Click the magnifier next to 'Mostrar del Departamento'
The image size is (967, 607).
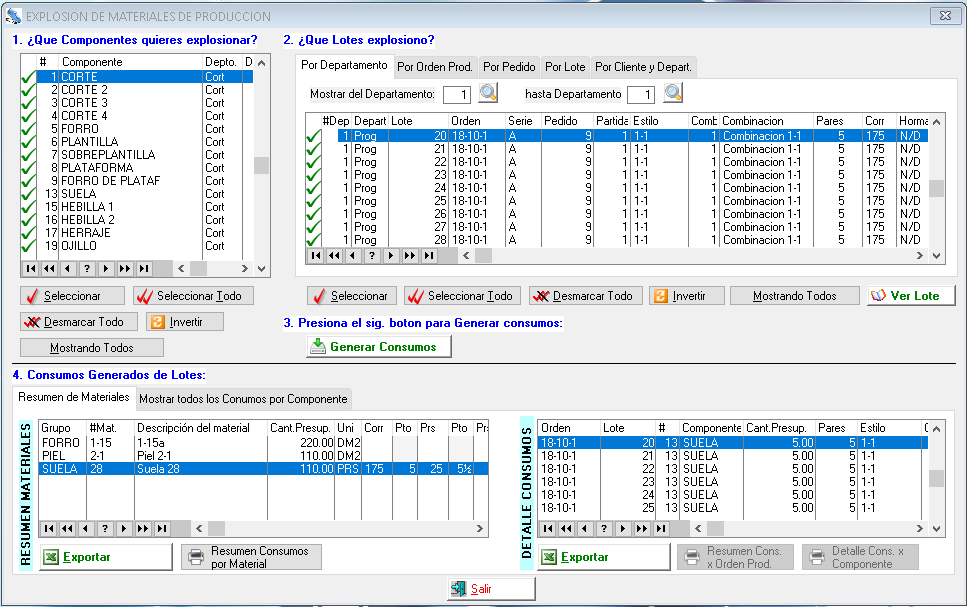pos(487,94)
